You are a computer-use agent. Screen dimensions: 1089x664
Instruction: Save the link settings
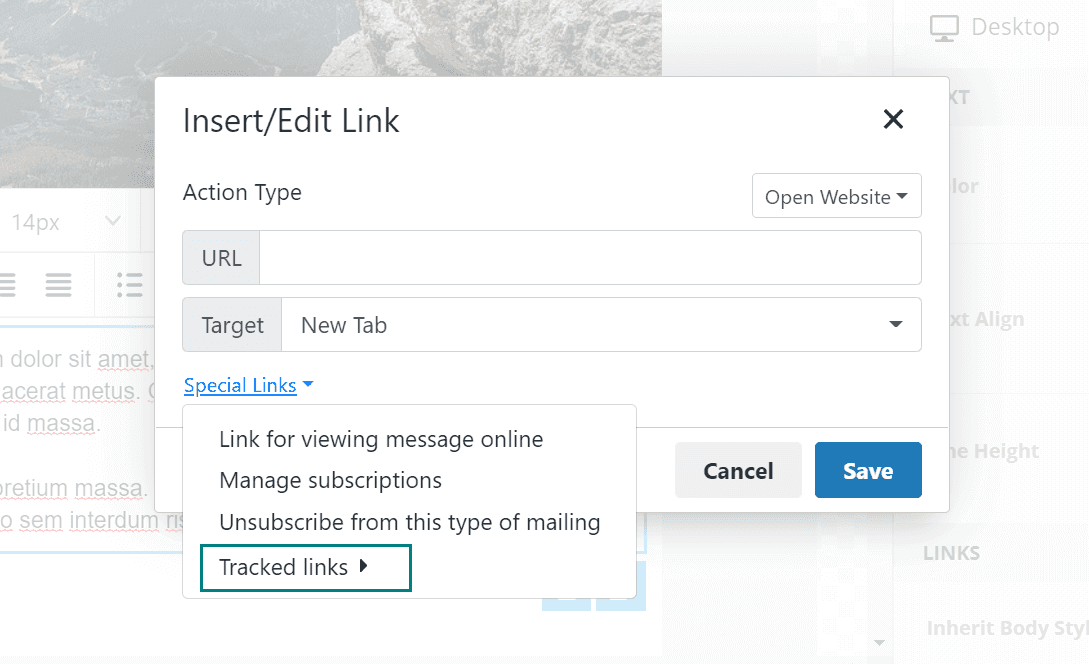click(868, 470)
